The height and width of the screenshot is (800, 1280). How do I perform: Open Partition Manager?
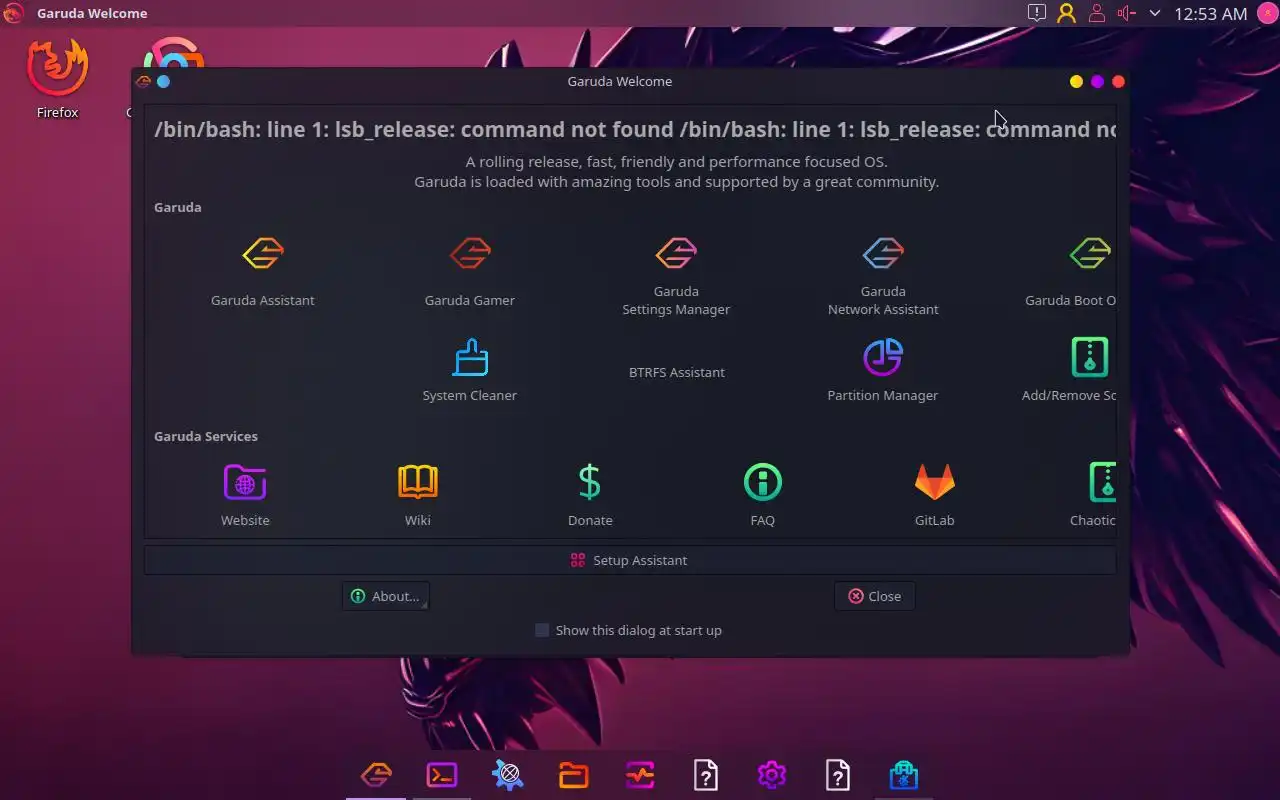pyautogui.click(x=883, y=370)
